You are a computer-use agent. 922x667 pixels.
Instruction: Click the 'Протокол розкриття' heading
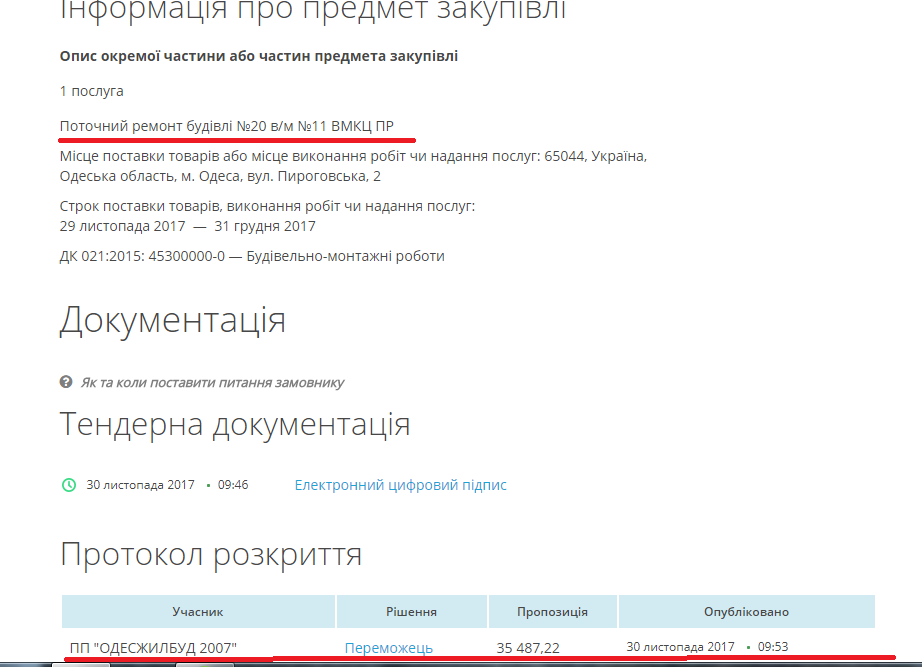pos(211,554)
